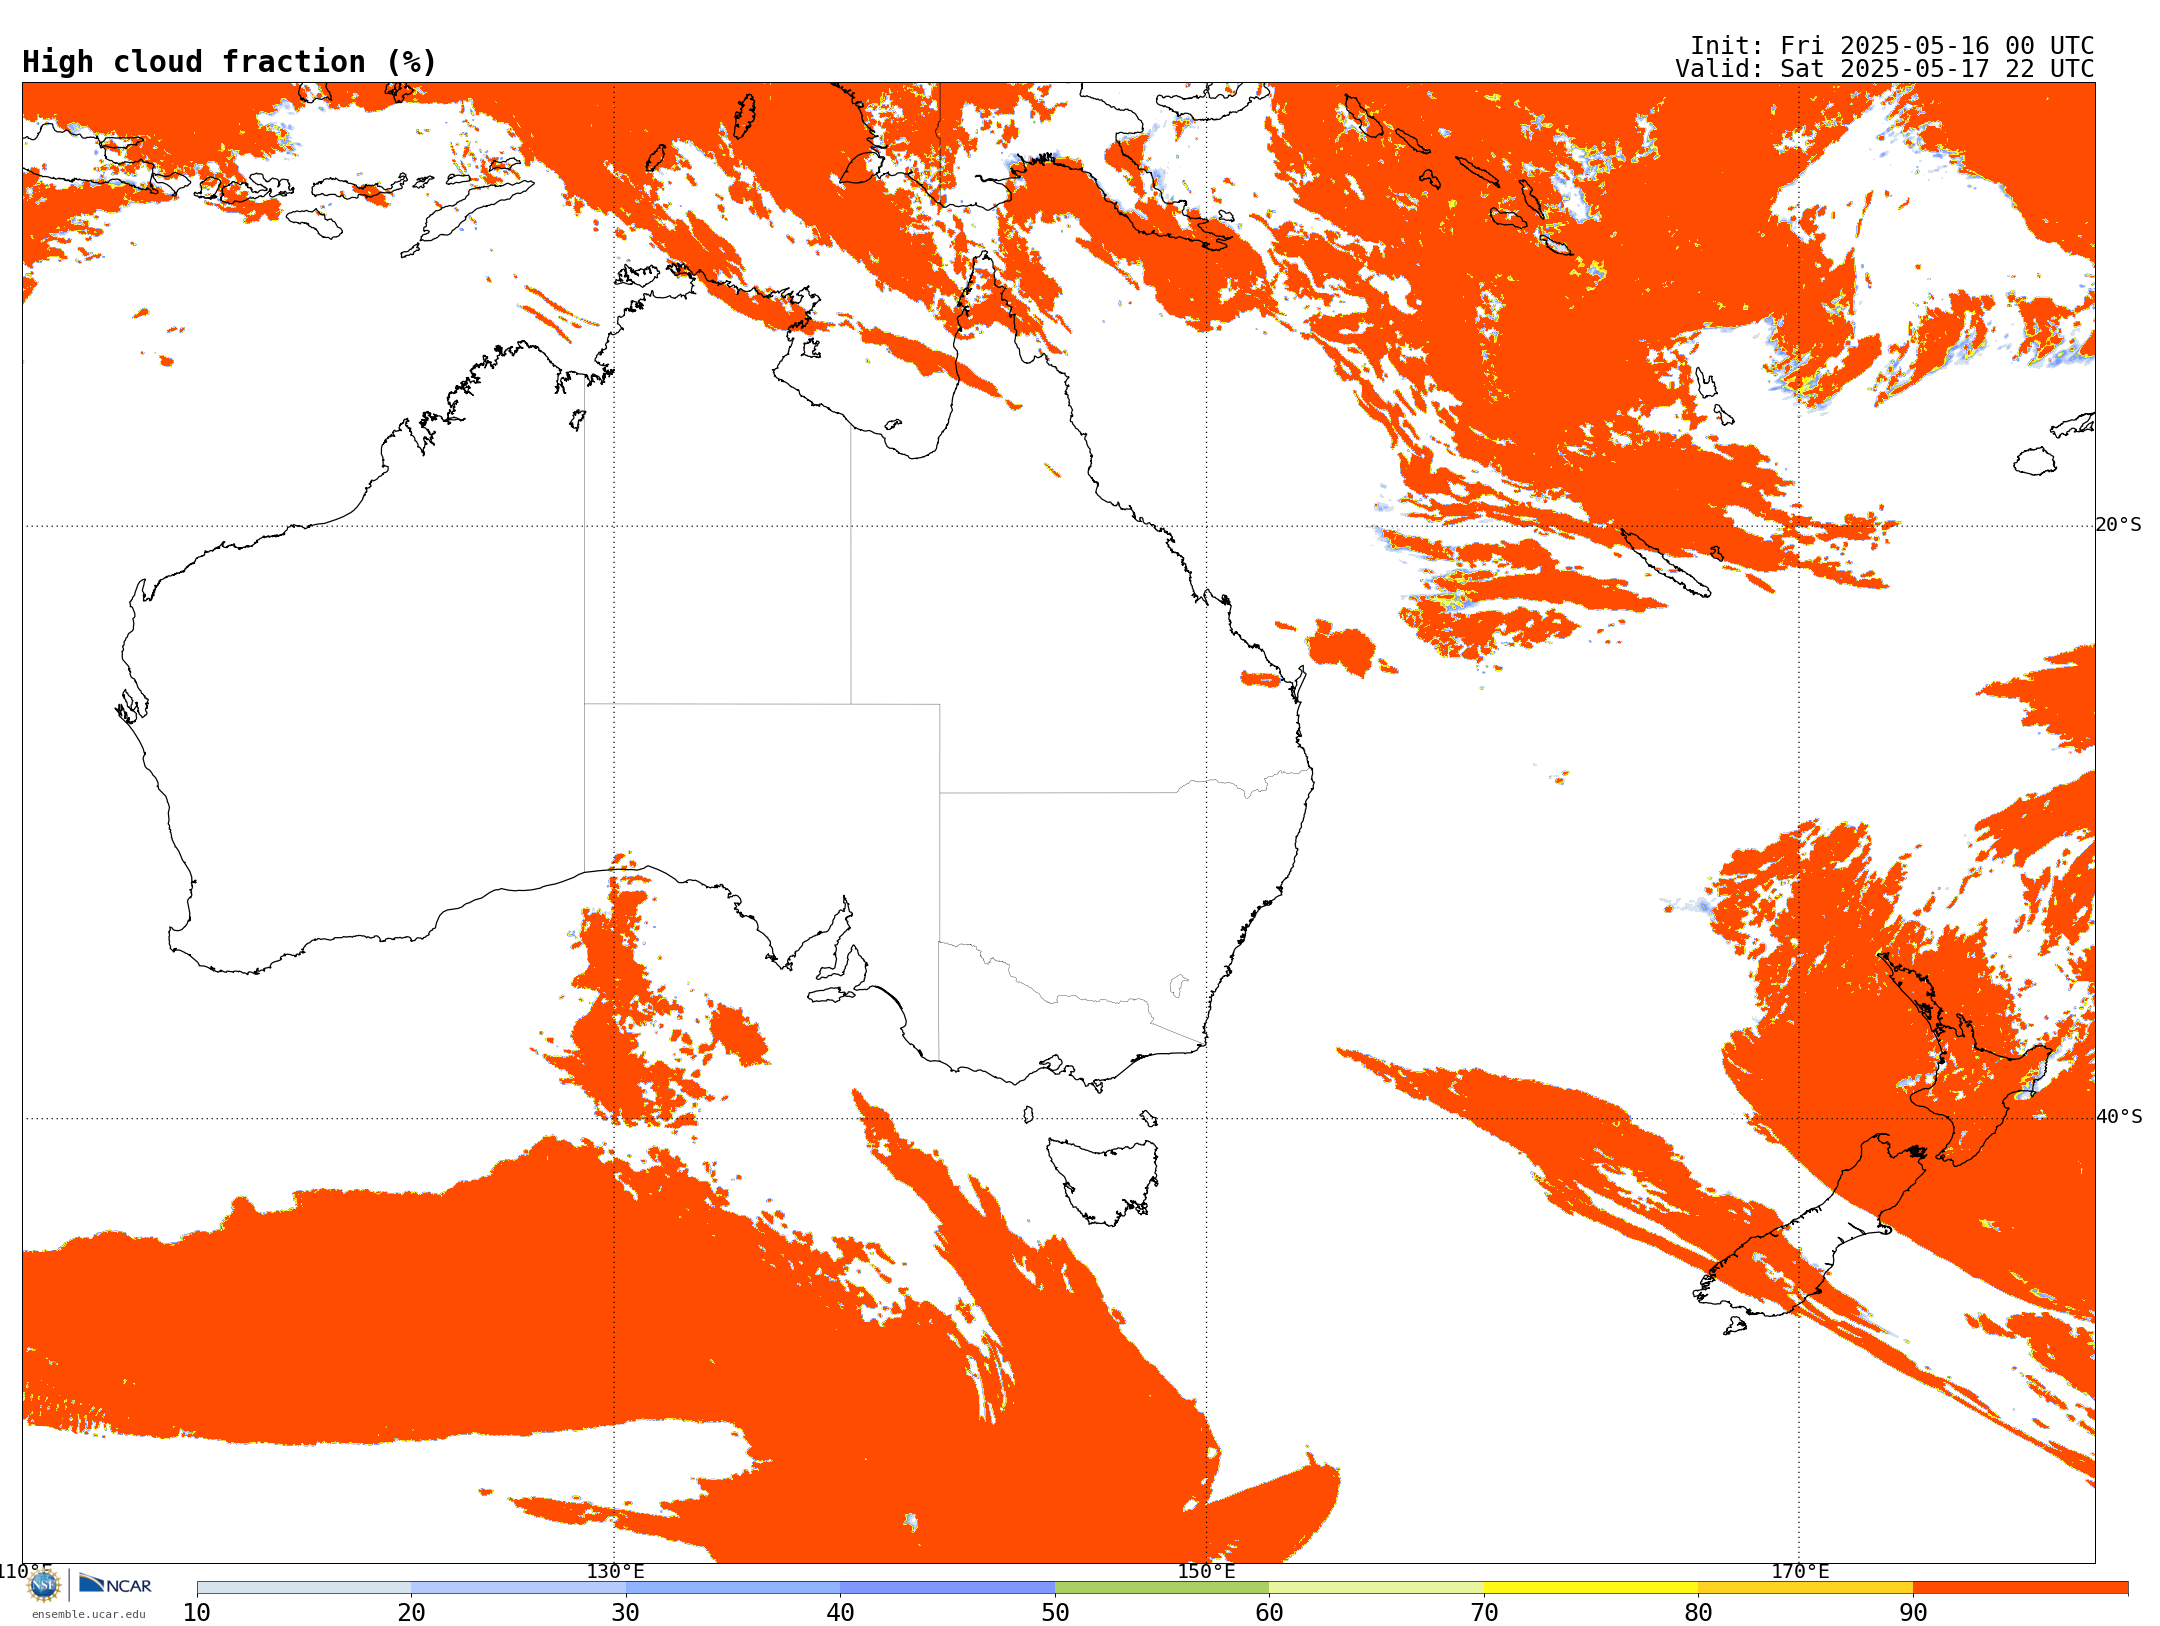Select the 30-40 blue colorbar segment
Screen dimensions: 2160x1626
tap(733, 1588)
